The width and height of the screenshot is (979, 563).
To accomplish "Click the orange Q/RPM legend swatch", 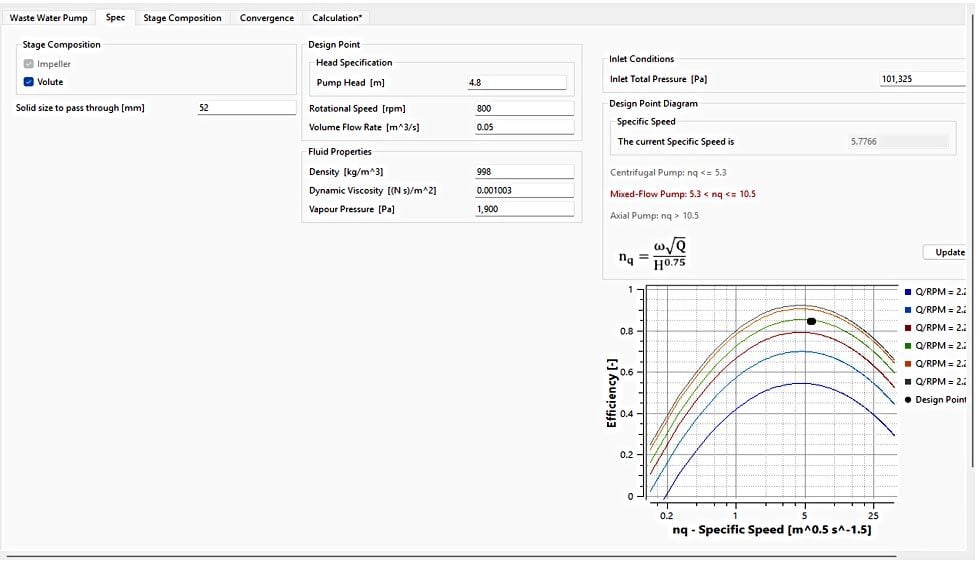I will pos(908,364).
